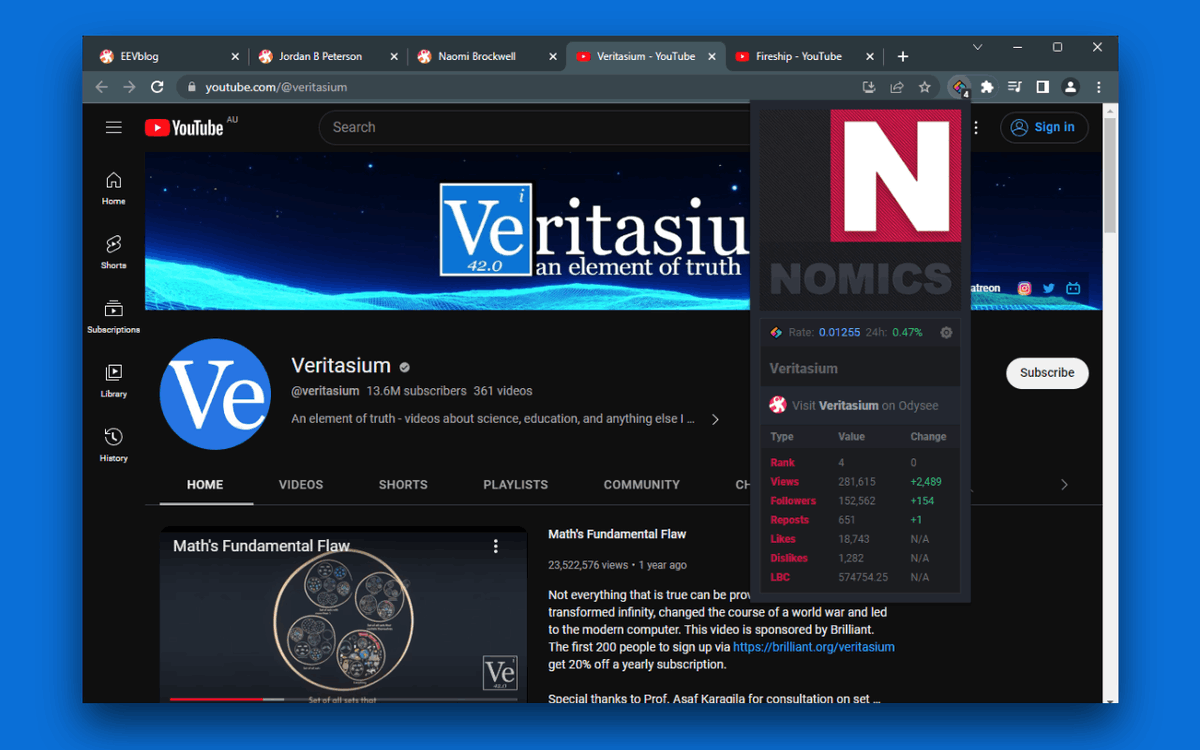Click the 13.6M subscribers text
This screenshot has width=1200, height=750.
point(416,391)
